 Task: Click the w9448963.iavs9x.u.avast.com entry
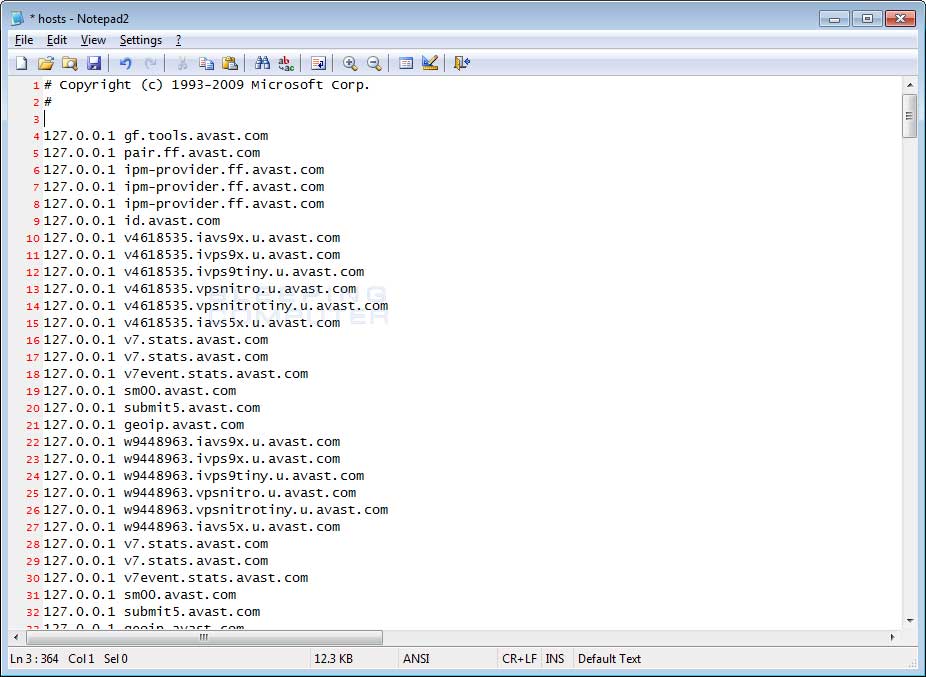click(x=232, y=442)
